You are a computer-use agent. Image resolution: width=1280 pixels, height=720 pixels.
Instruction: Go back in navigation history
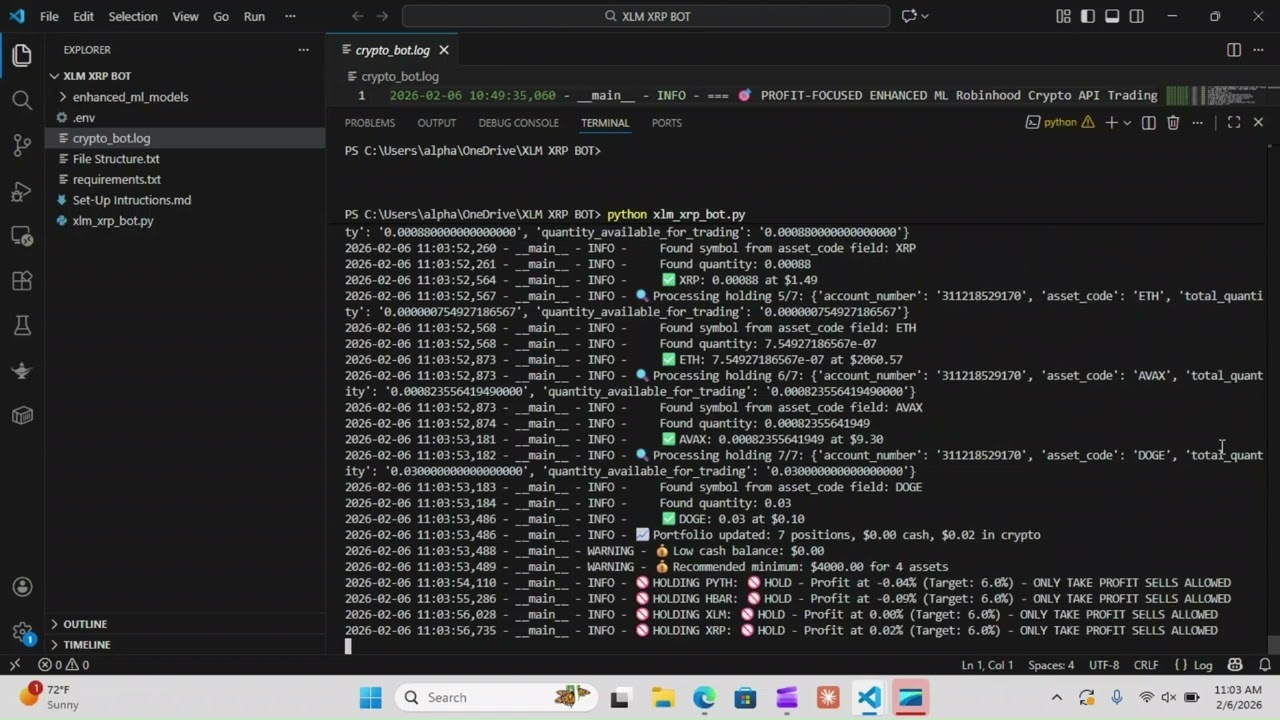358,16
